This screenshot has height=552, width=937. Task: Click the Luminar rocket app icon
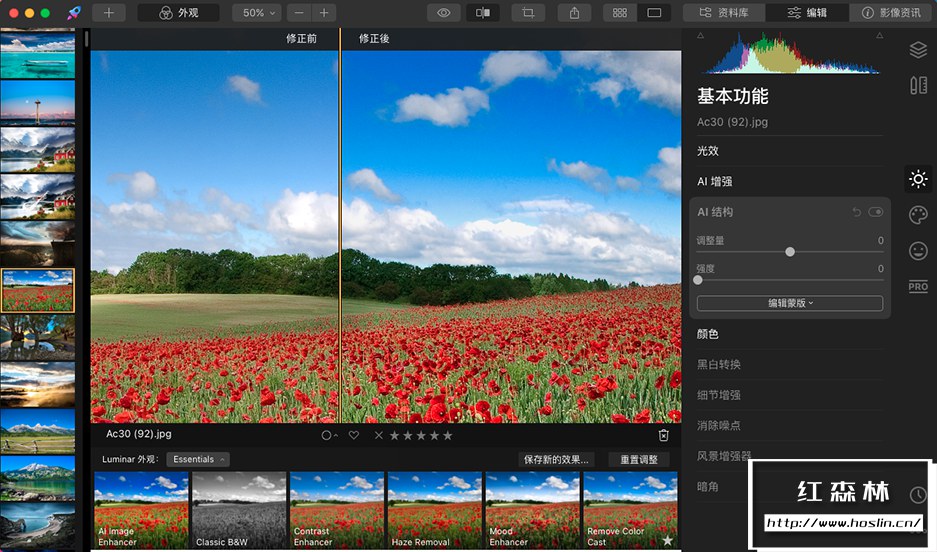[74, 13]
